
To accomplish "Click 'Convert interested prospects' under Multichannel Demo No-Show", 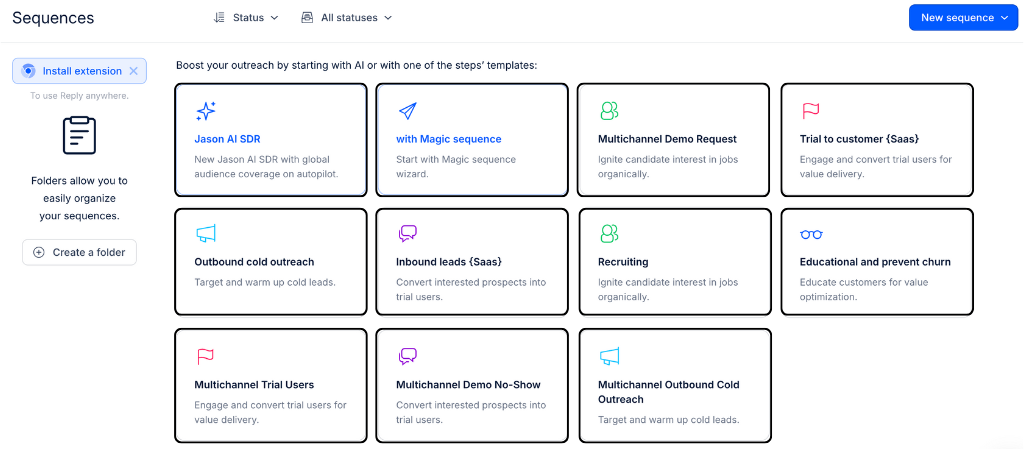I will 471,412.
